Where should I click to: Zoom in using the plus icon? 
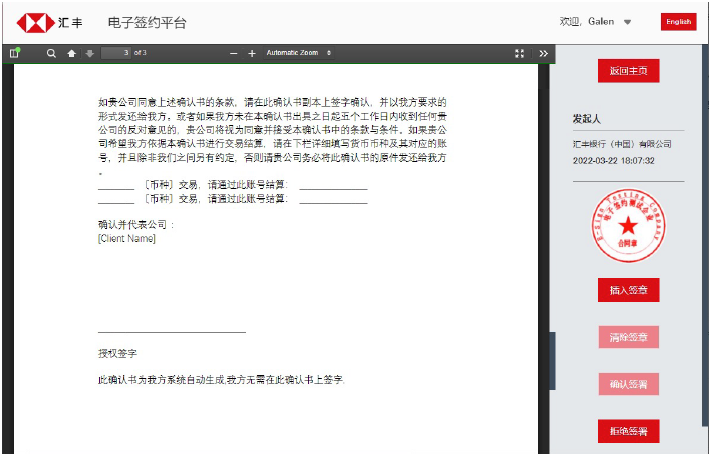tap(252, 53)
